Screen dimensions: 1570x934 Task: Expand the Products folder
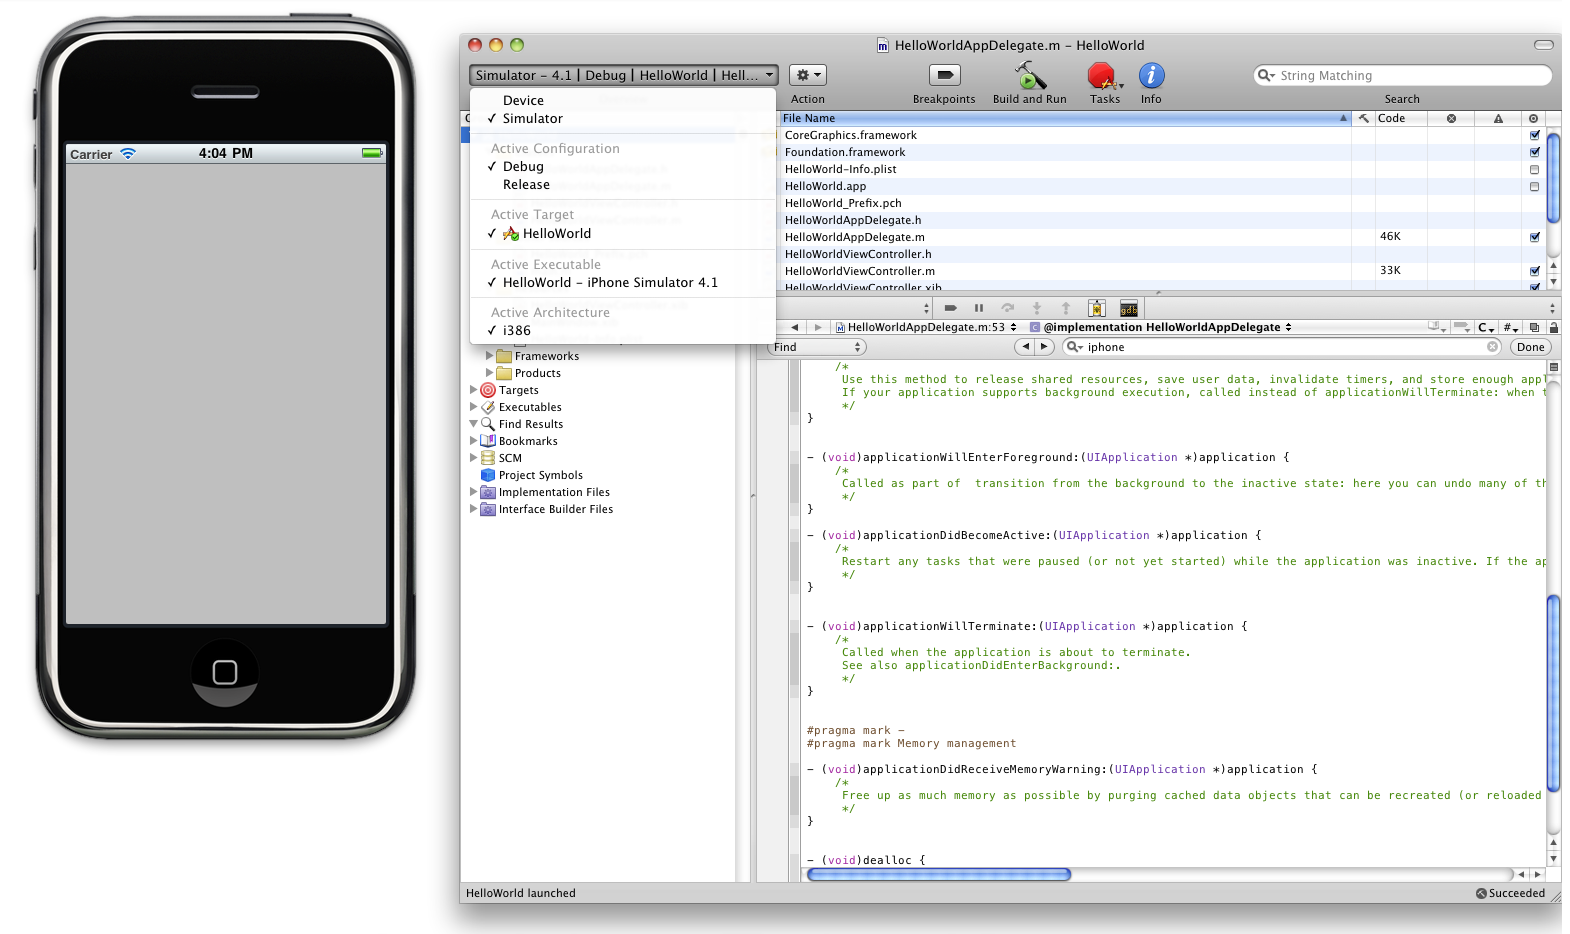coord(490,372)
